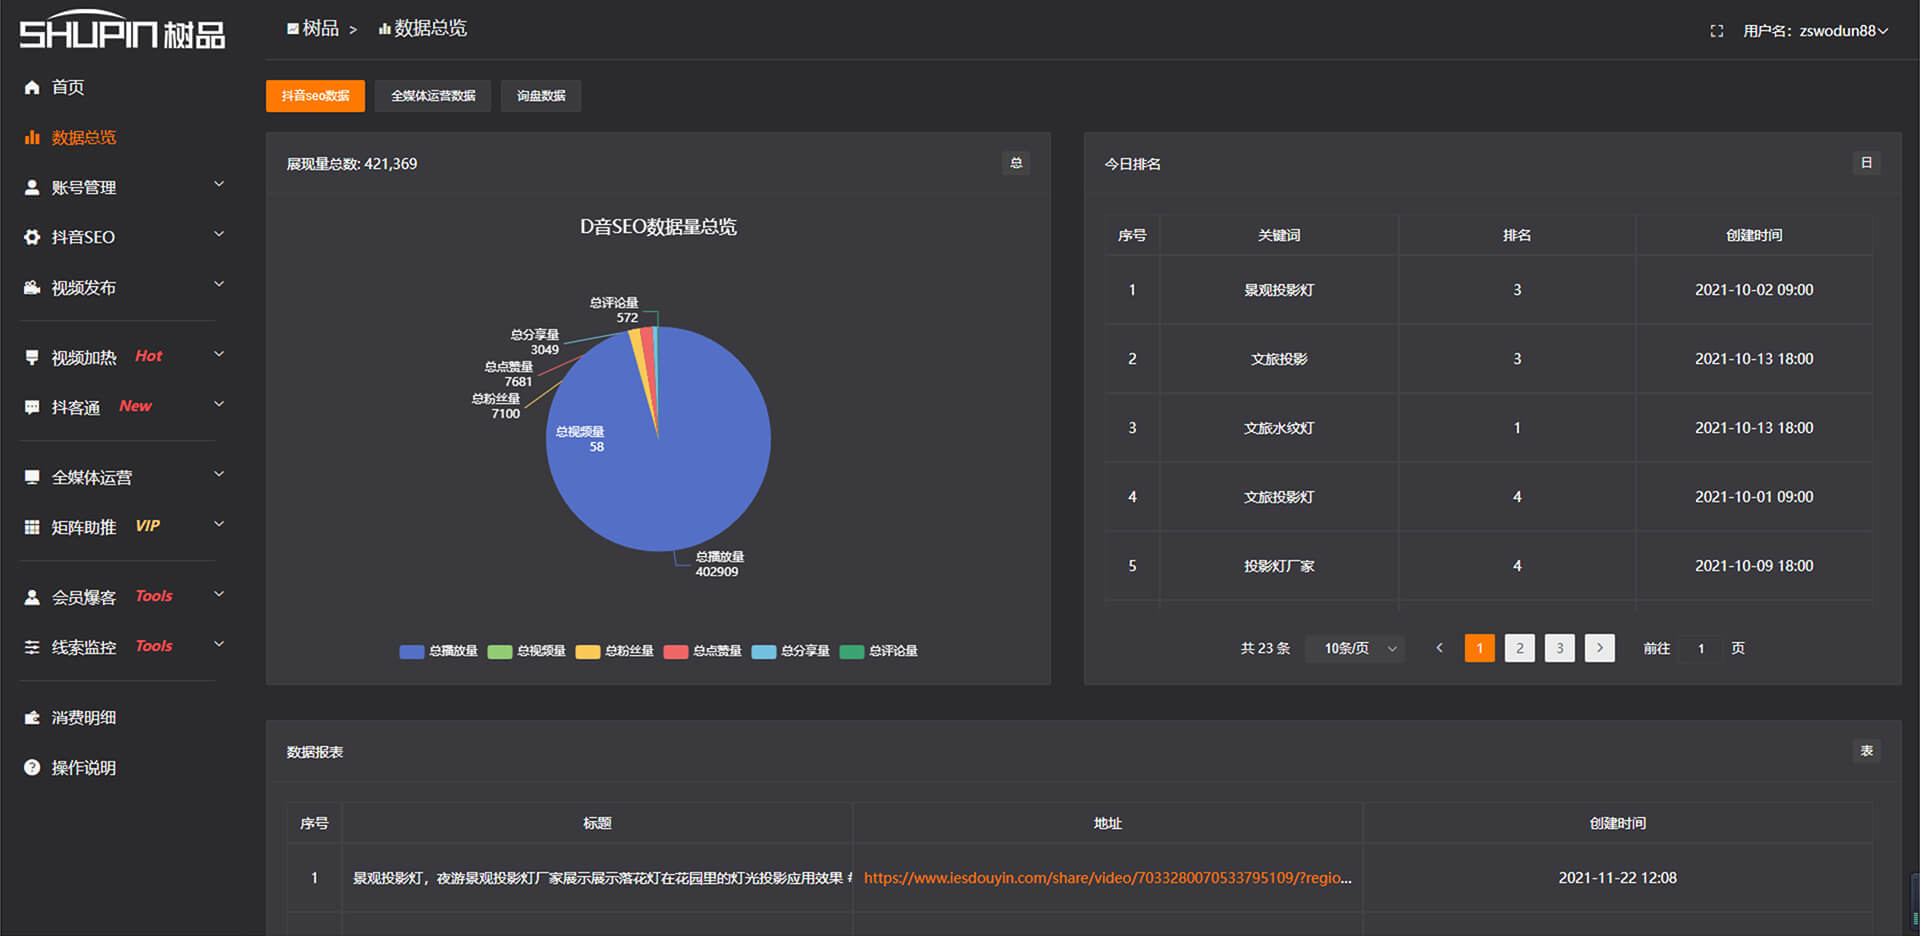Viewport: 1920px width, 936px height.
Task: Click the 消费明细 wallet icon
Action: (x=32, y=718)
